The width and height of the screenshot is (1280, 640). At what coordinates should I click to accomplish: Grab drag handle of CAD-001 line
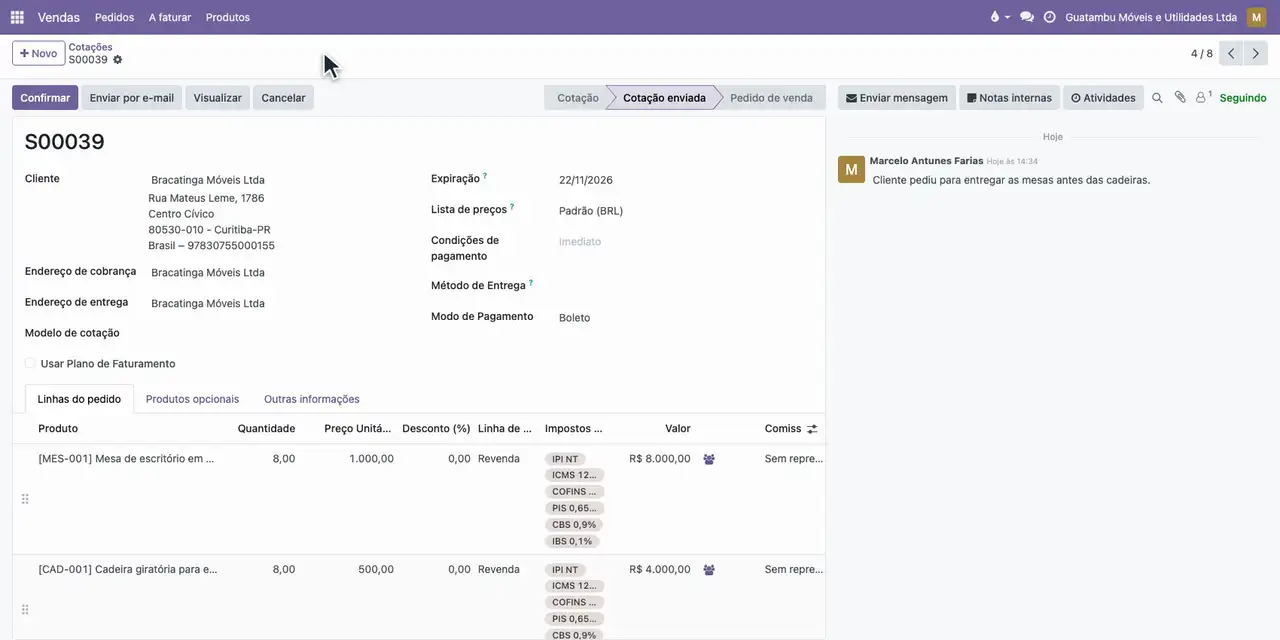25,610
